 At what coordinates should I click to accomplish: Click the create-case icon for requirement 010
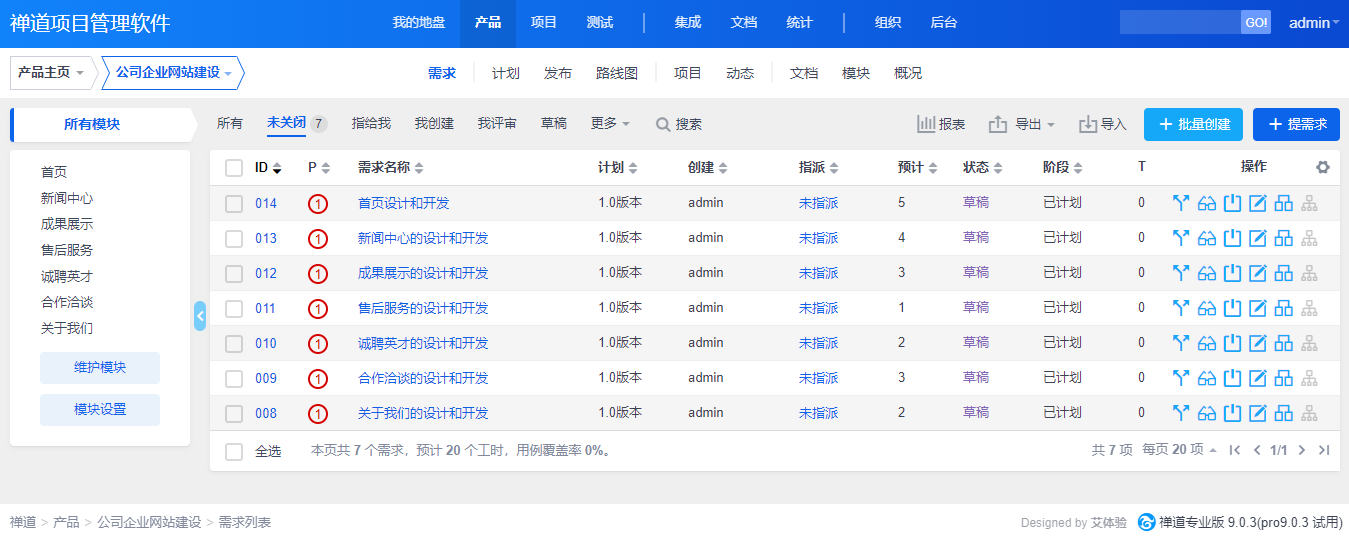point(1284,343)
